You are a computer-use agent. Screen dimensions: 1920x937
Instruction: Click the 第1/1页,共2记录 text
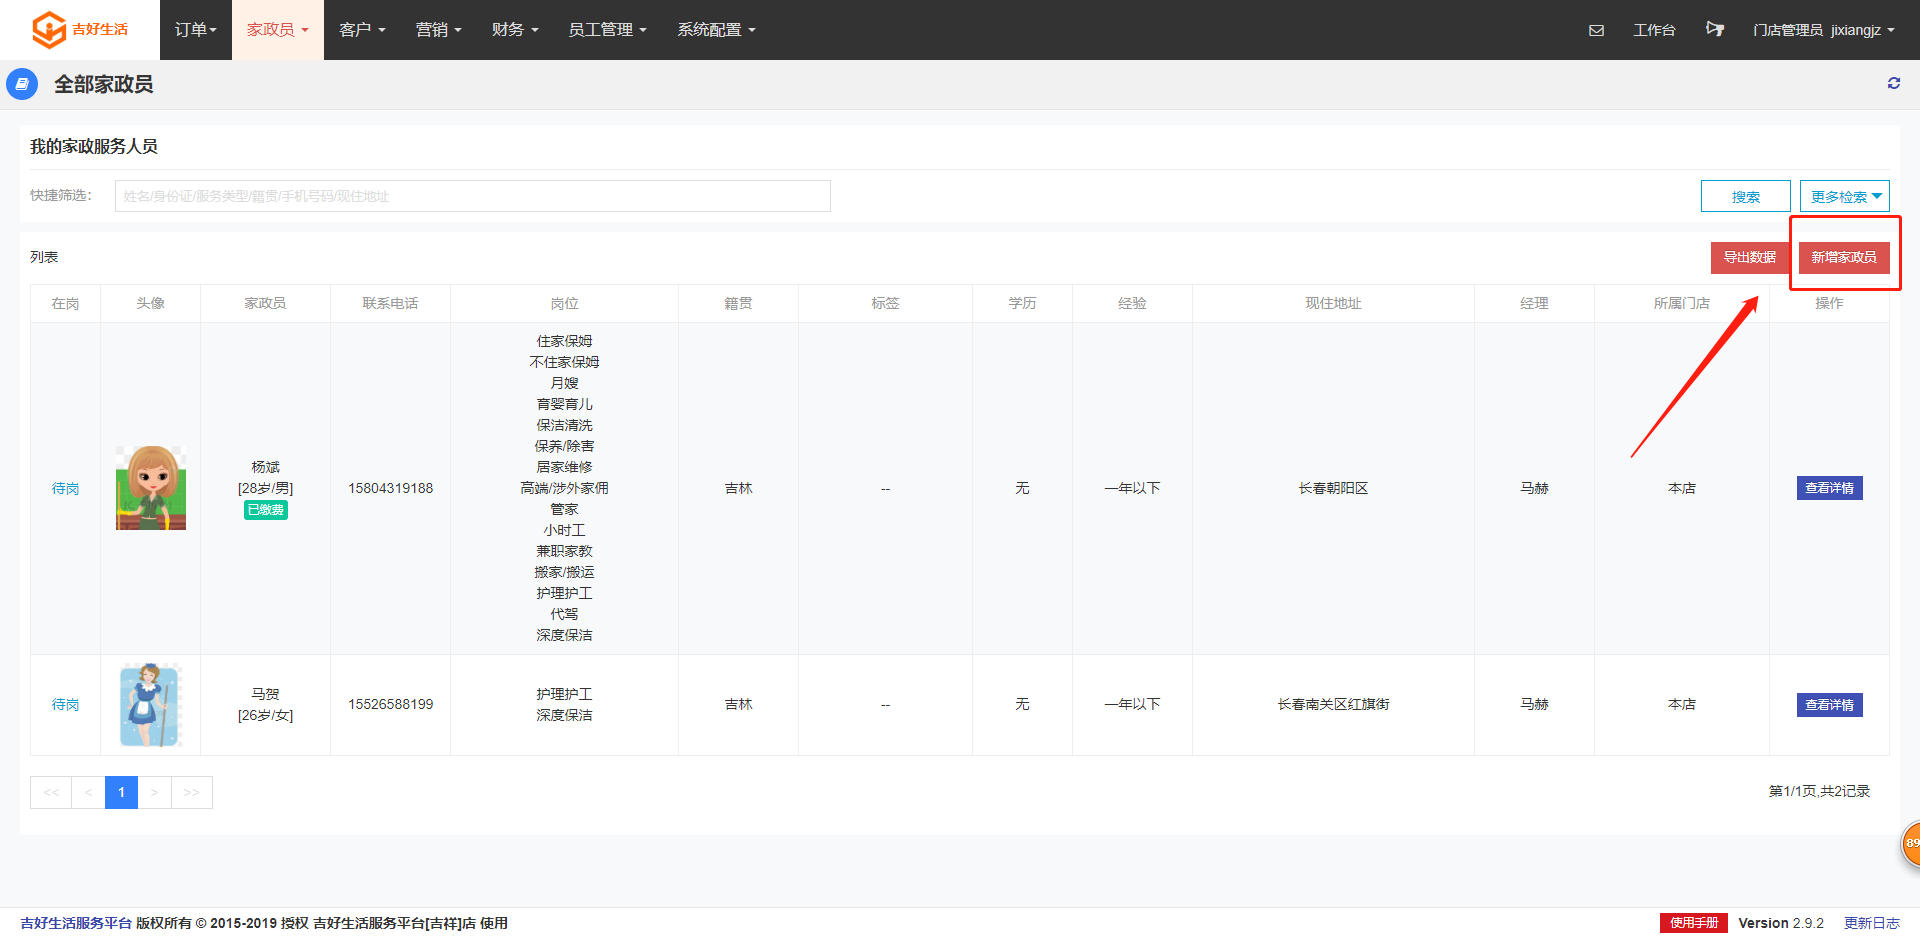pos(1819,791)
